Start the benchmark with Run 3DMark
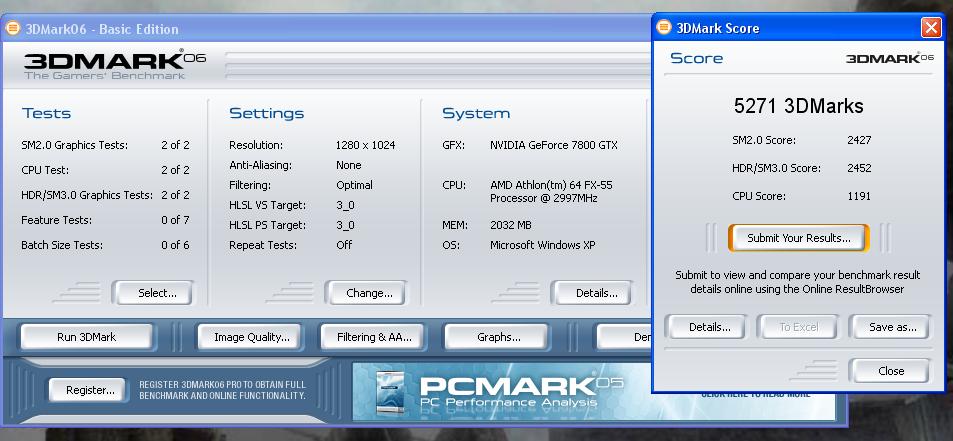The width and height of the screenshot is (953, 441). pyautogui.click(x=86, y=337)
